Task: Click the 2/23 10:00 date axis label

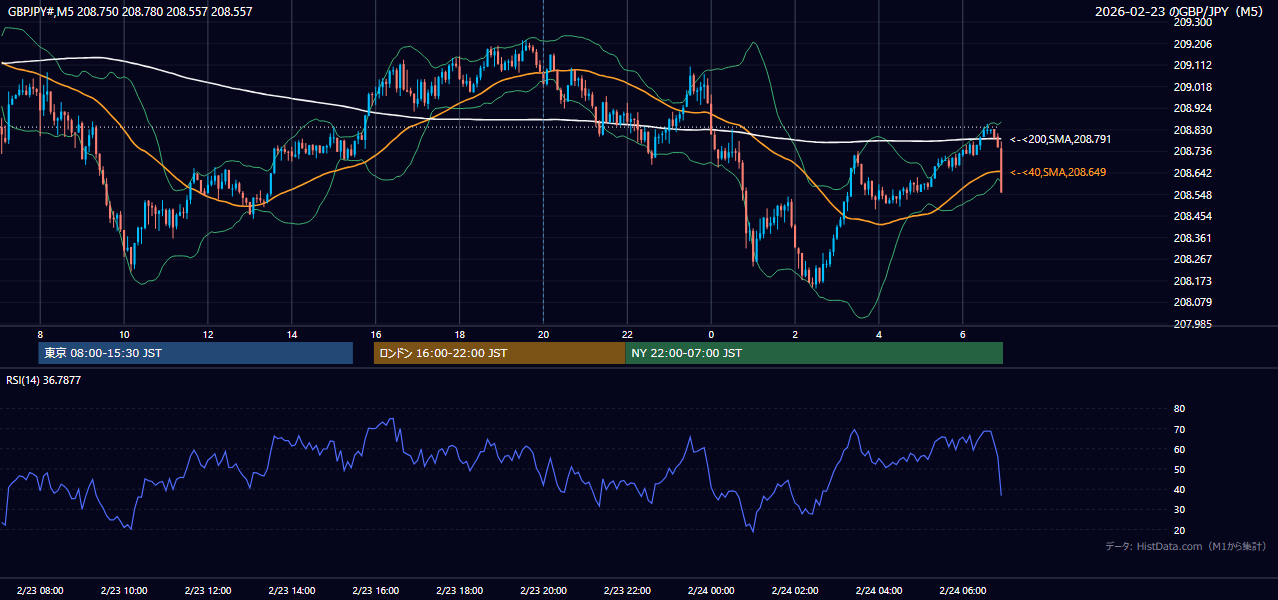Action: [124, 591]
